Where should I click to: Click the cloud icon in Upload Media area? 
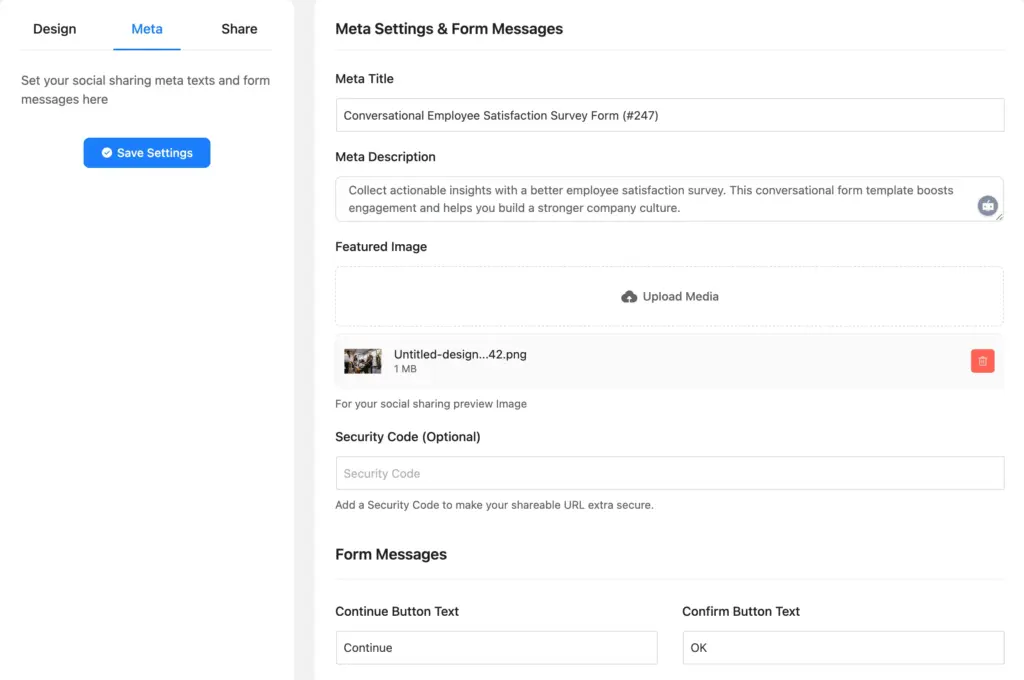tap(629, 296)
